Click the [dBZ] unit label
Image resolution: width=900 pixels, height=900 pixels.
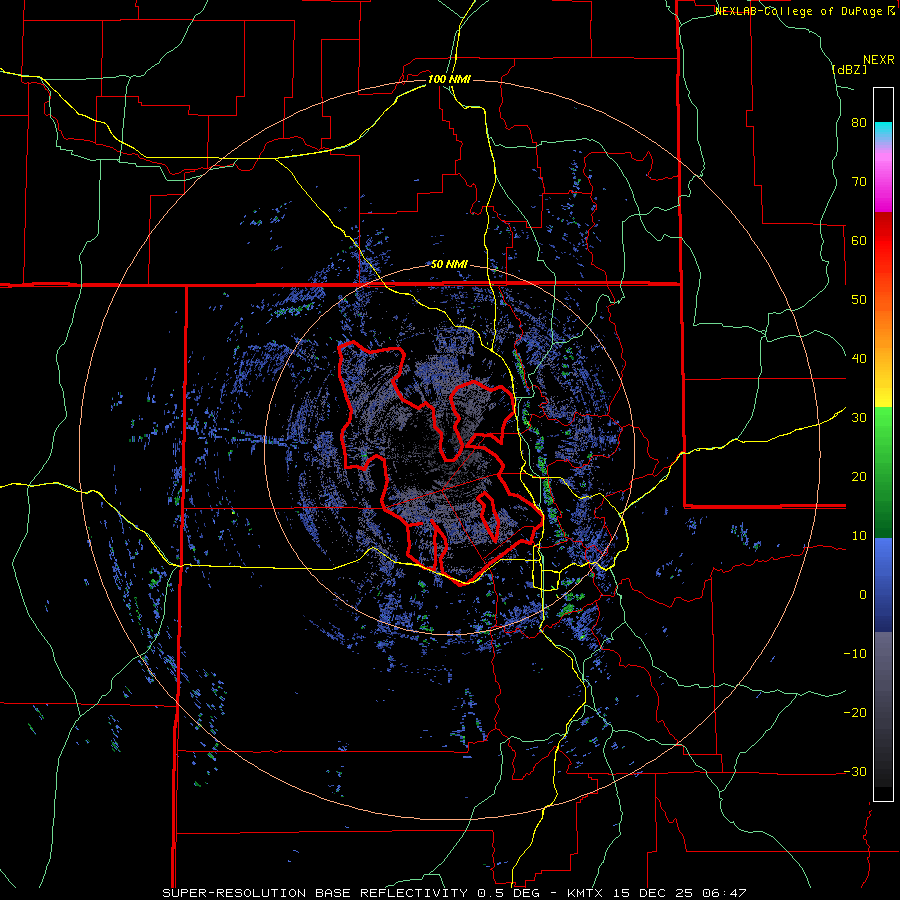[x=849, y=69]
